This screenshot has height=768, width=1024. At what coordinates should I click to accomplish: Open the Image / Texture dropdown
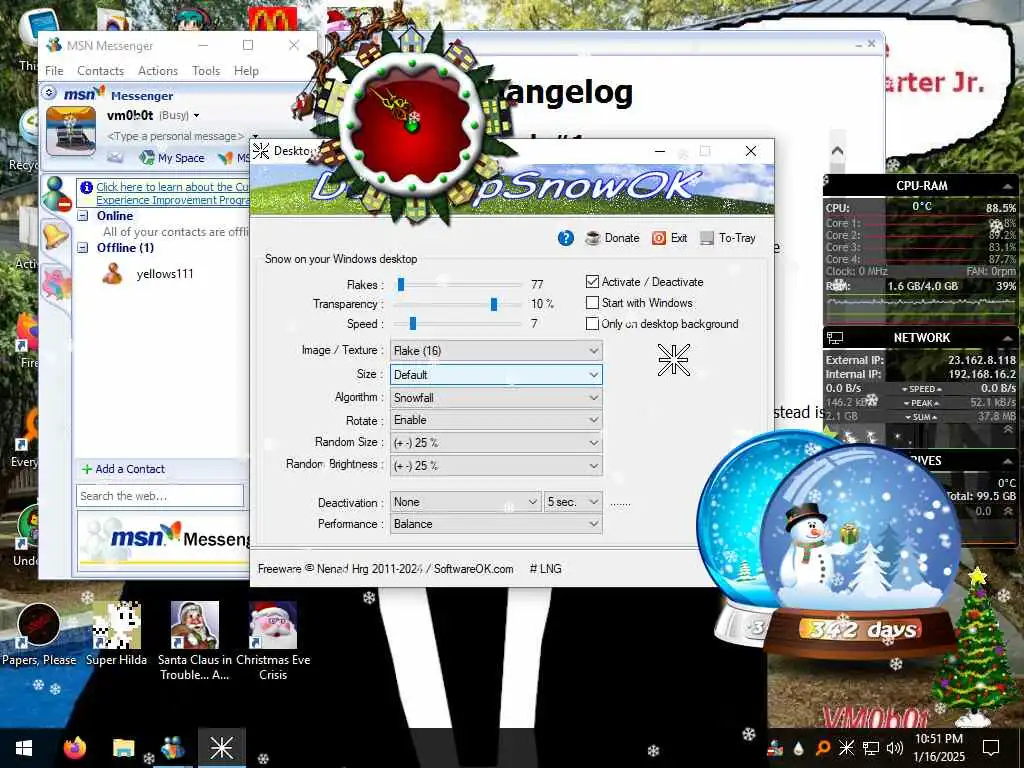(x=496, y=351)
